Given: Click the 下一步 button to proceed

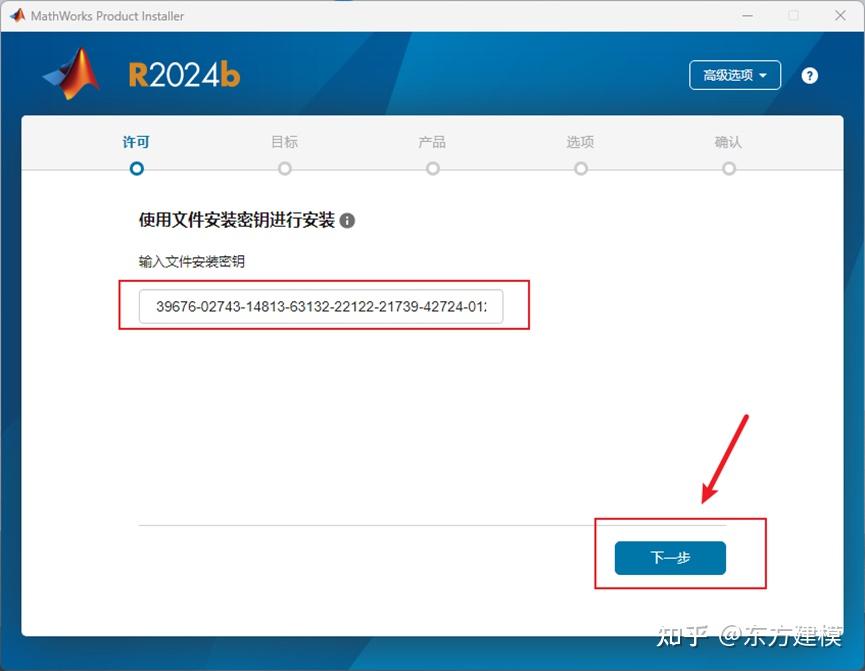Looking at the screenshot, I should coord(669,558).
